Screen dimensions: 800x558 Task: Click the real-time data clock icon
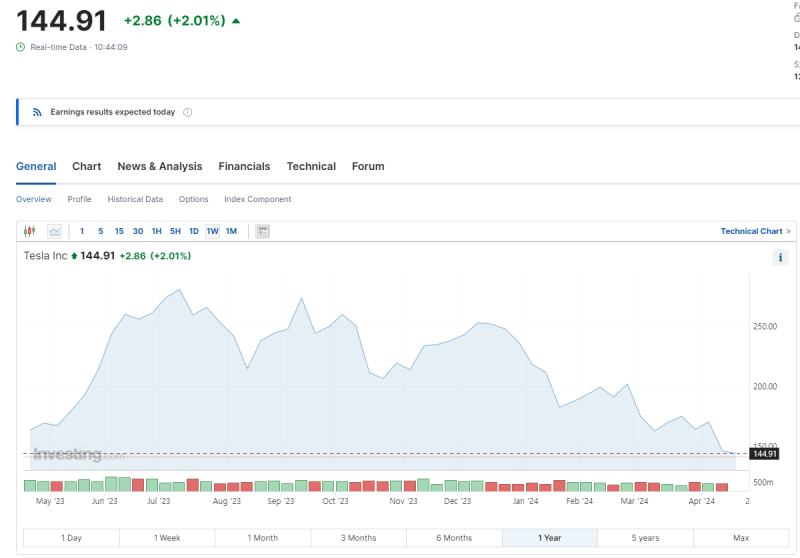pyautogui.click(x=20, y=47)
